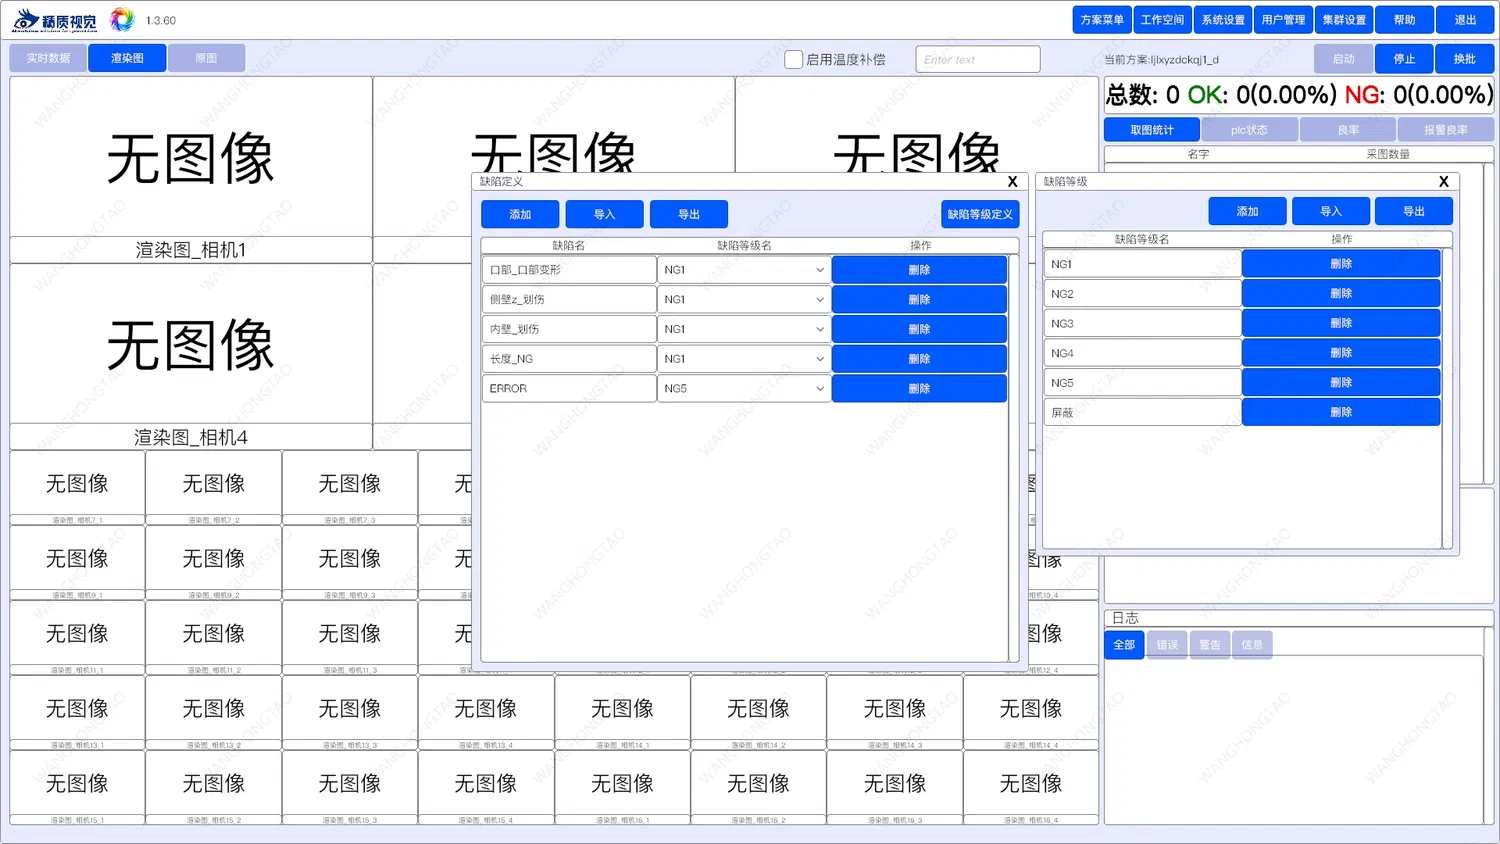Viewport: 1500px width, 844px height.
Task: Click the 停止 button
Action: coord(1404,59)
